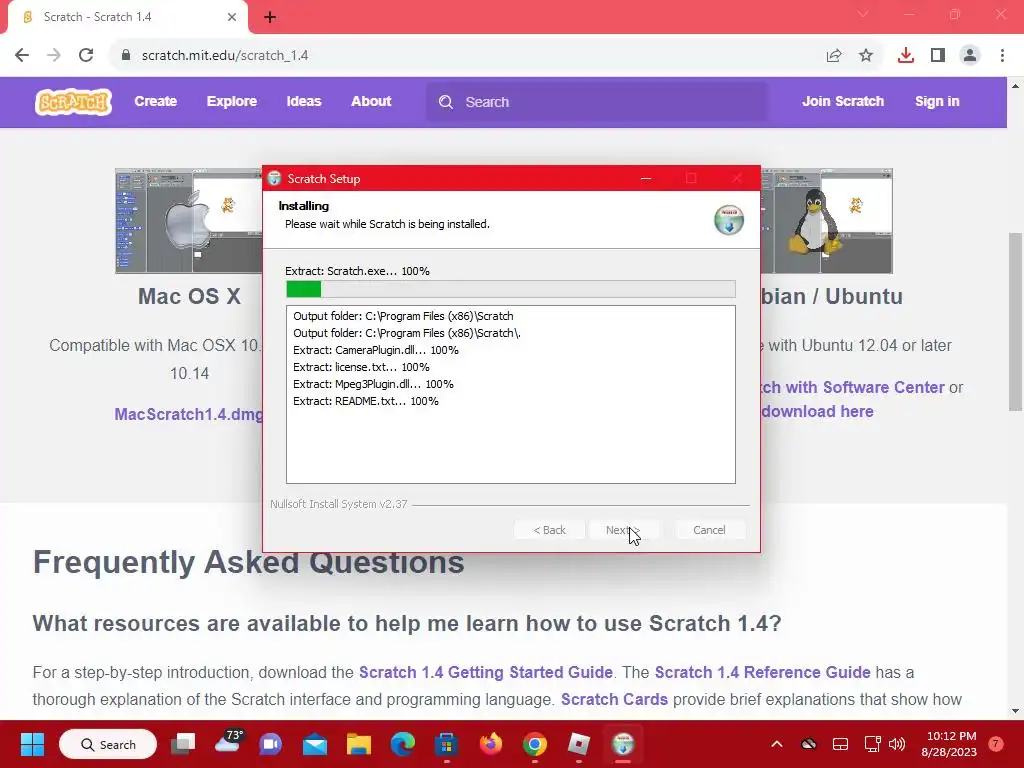Open a new browser tab
Image resolution: width=1024 pixels, height=768 pixels.
click(270, 17)
